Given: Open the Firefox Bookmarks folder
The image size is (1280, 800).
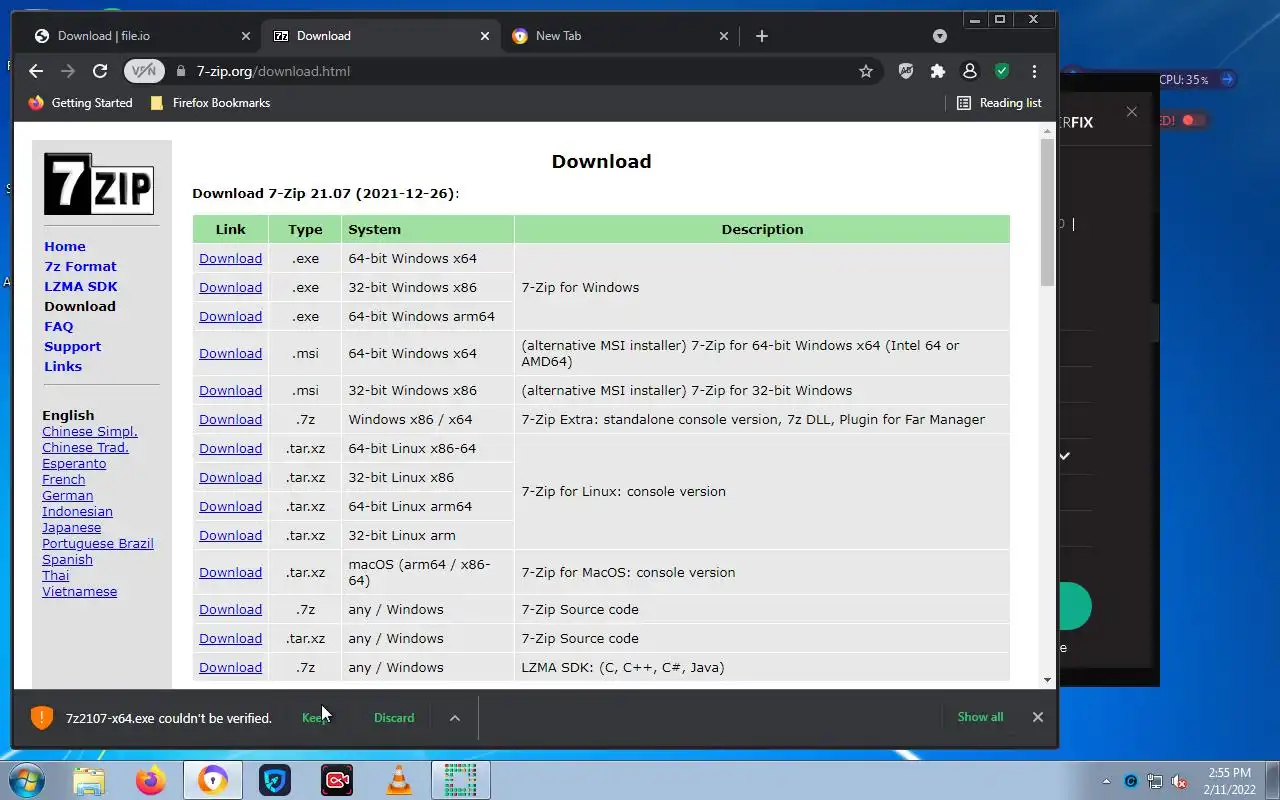Looking at the screenshot, I should pos(210,103).
